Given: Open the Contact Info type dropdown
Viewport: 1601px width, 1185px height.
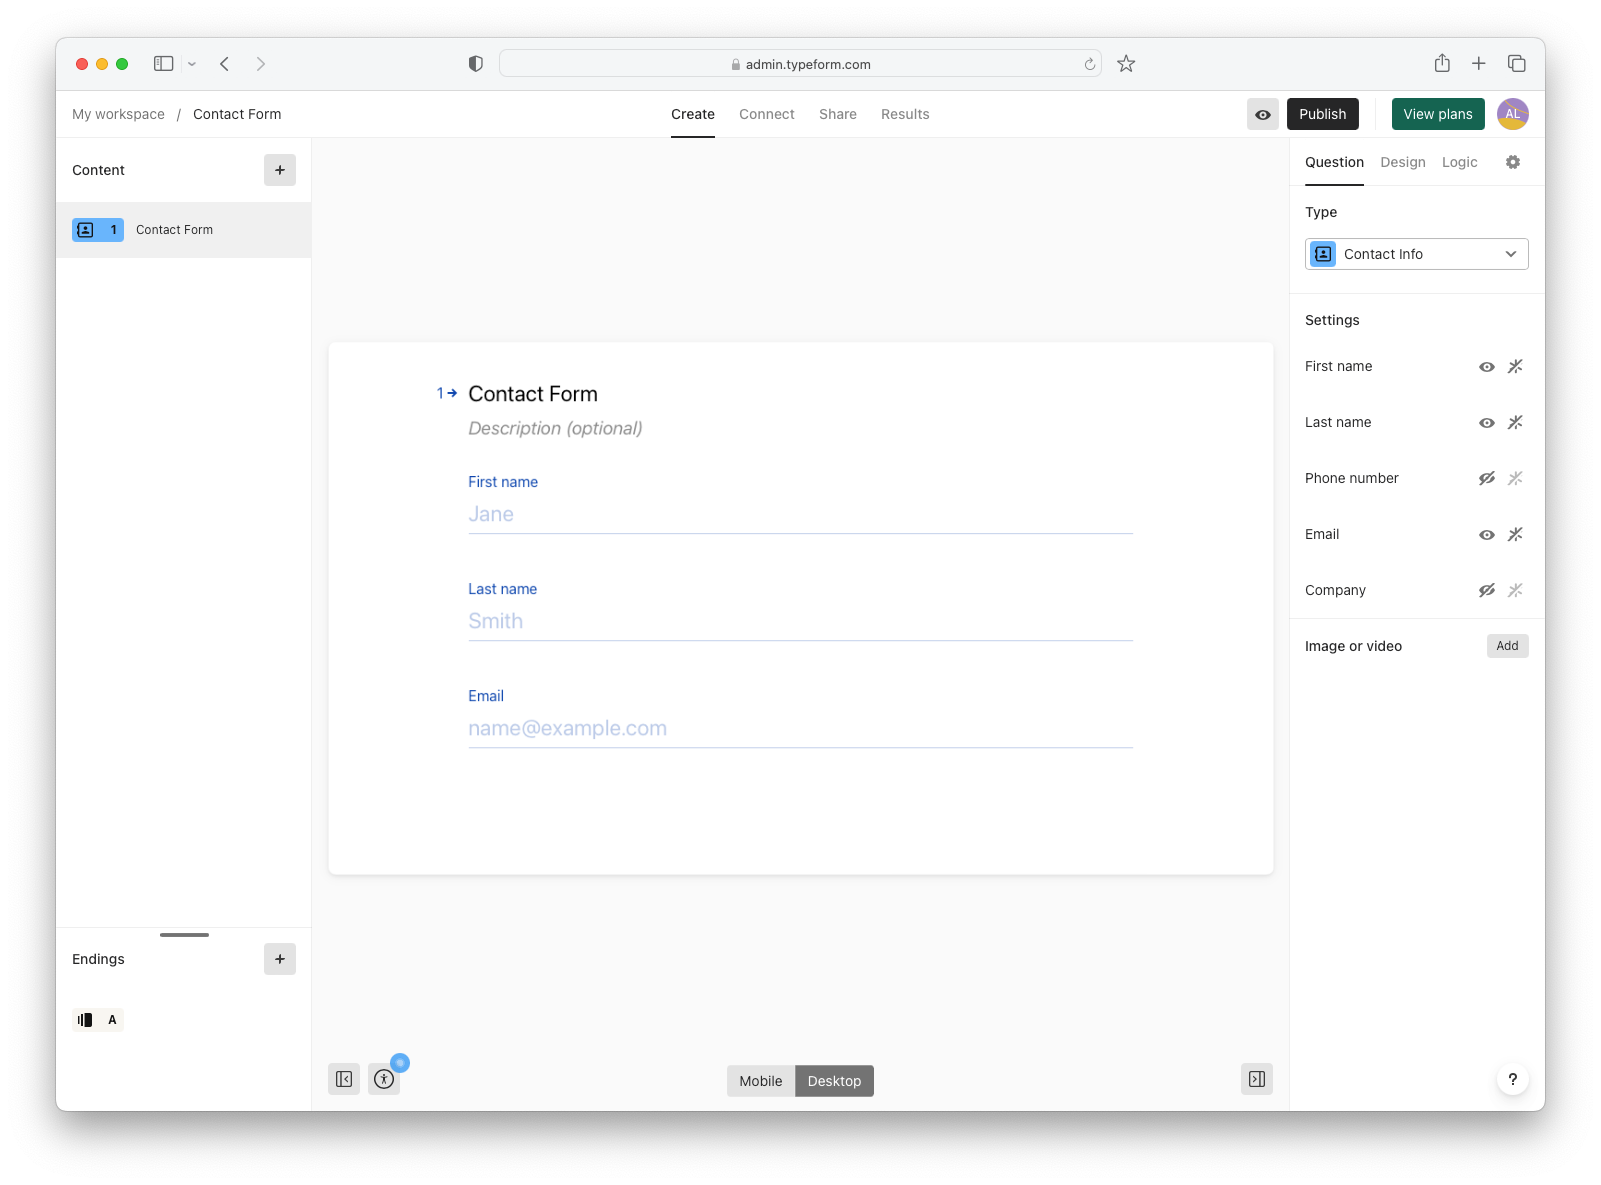Looking at the screenshot, I should tap(1416, 254).
